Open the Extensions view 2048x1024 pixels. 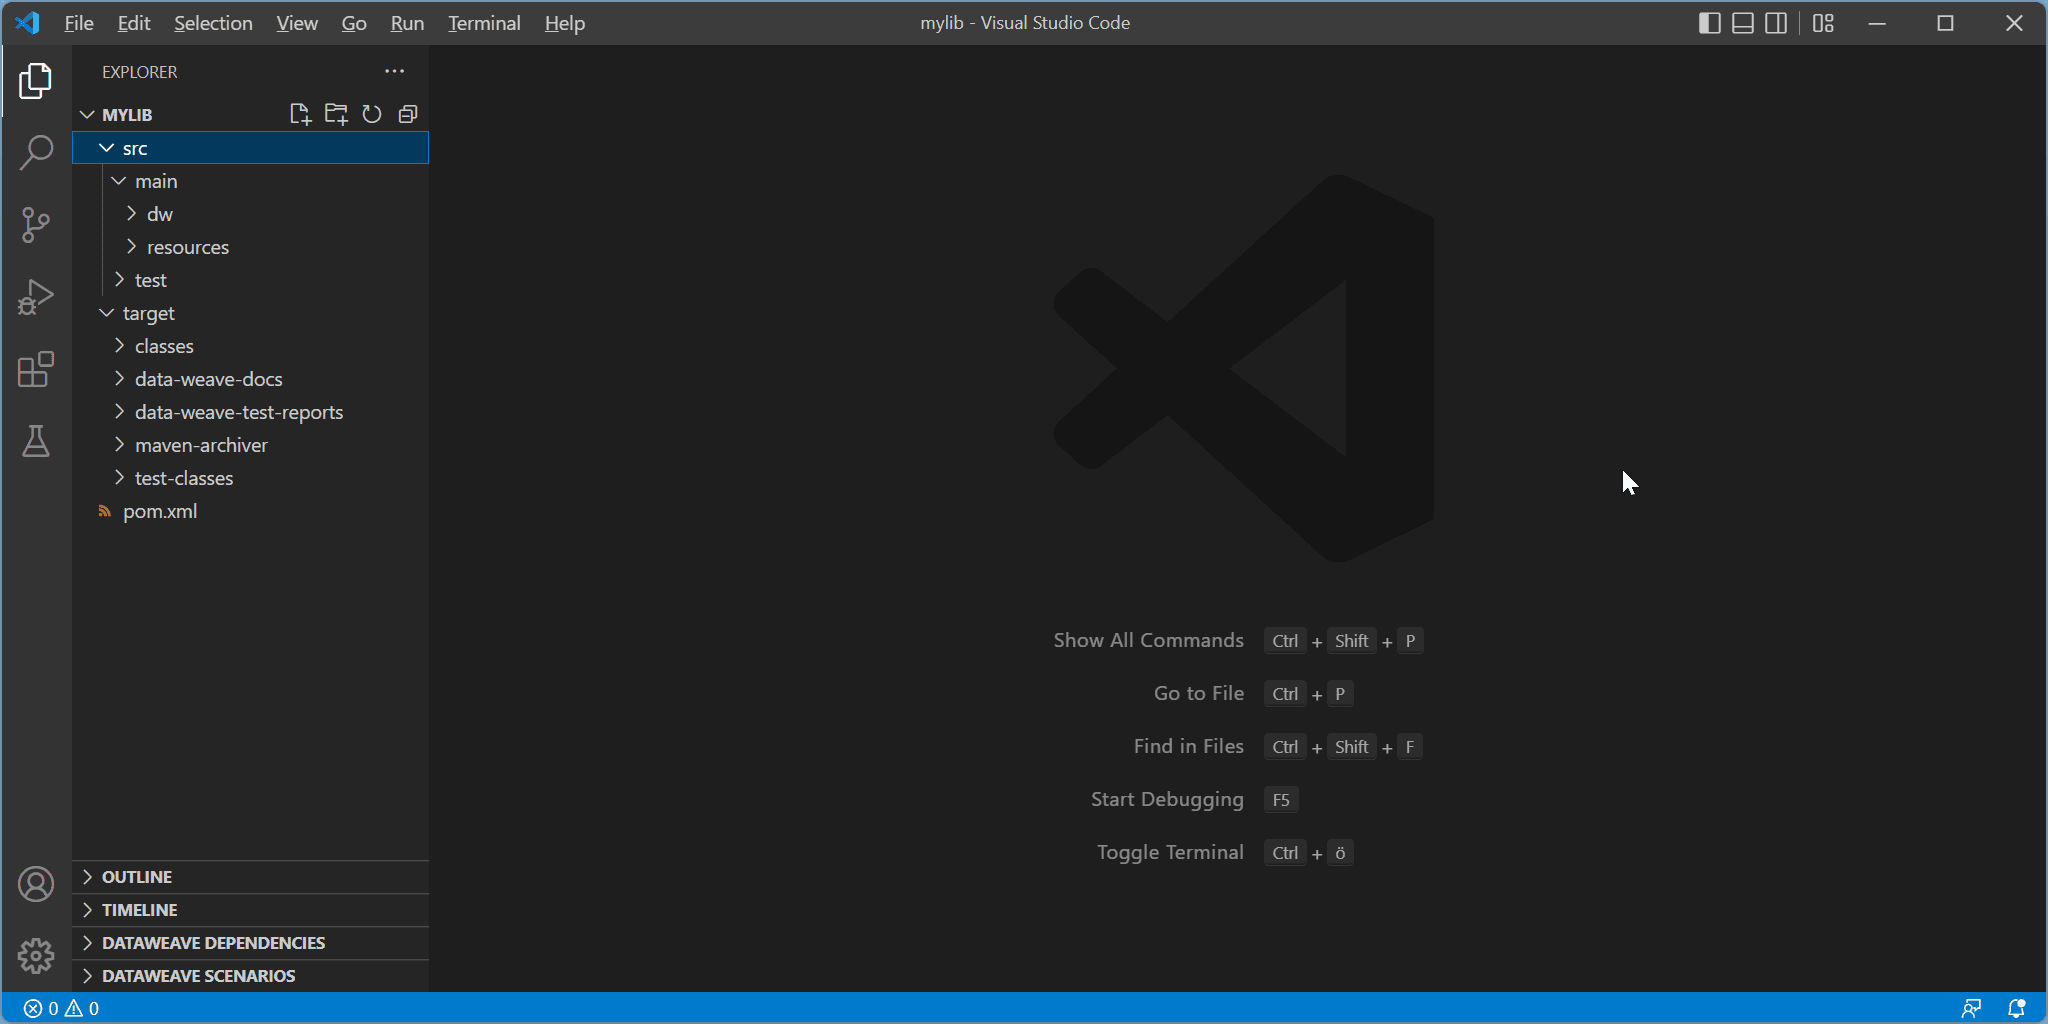(36, 369)
